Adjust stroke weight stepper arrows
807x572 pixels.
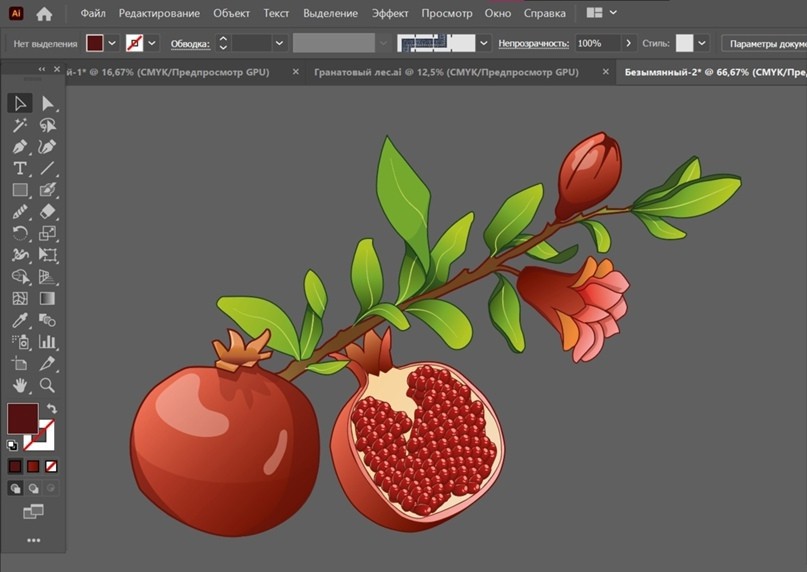223,43
